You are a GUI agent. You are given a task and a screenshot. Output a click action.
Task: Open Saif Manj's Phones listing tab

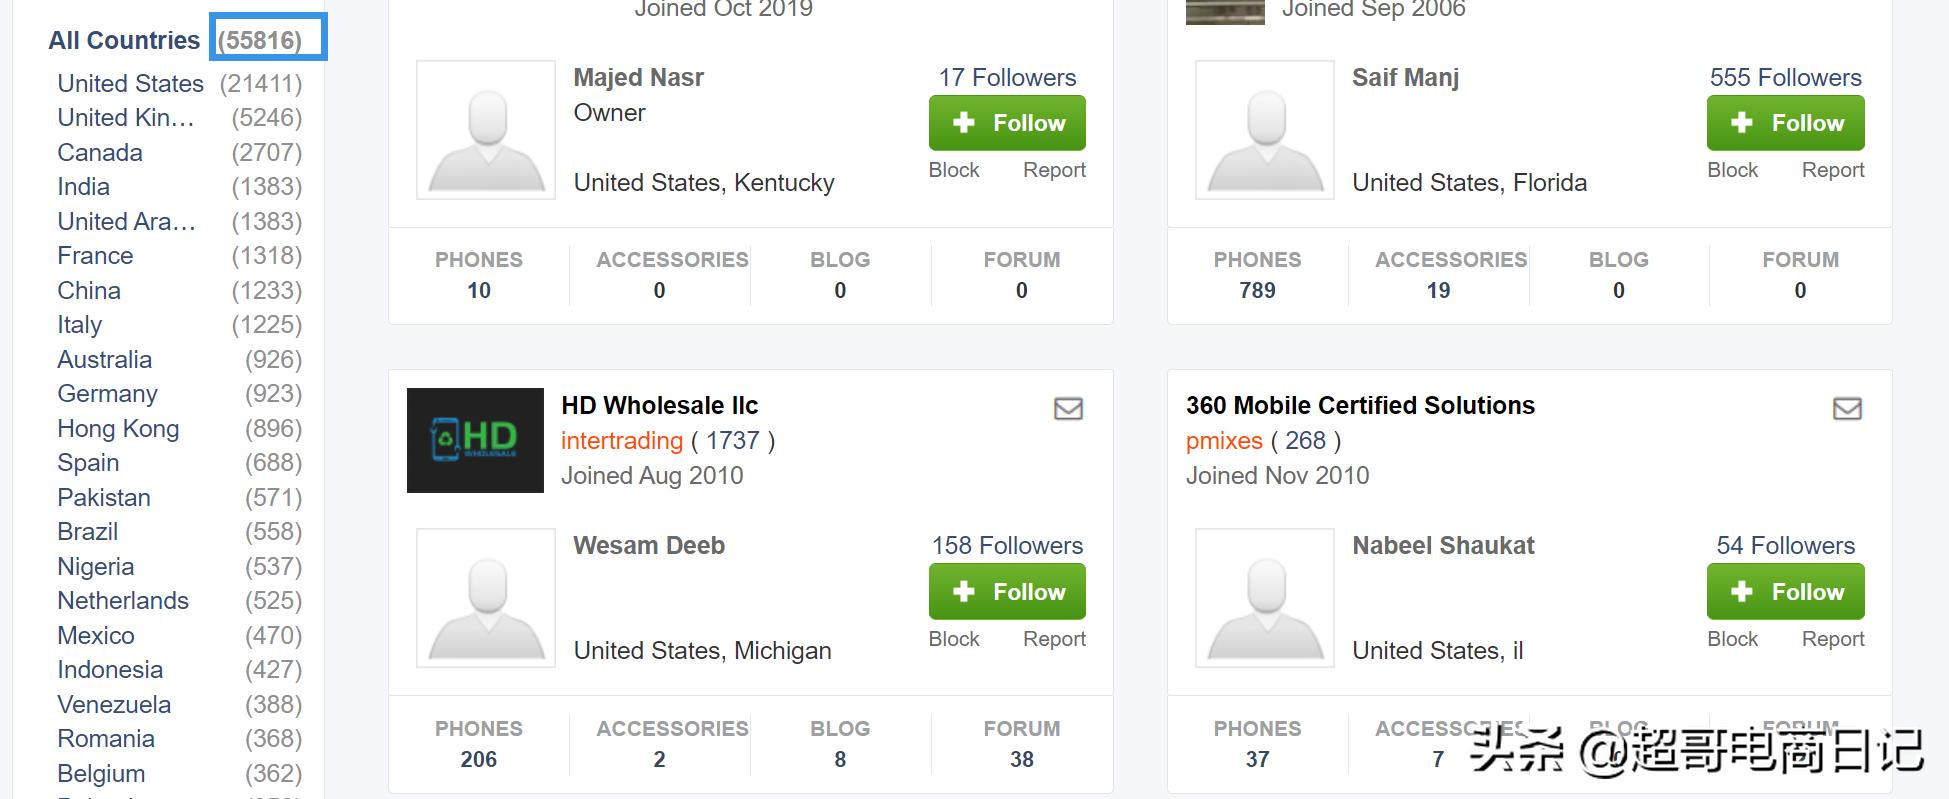tap(1257, 275)
